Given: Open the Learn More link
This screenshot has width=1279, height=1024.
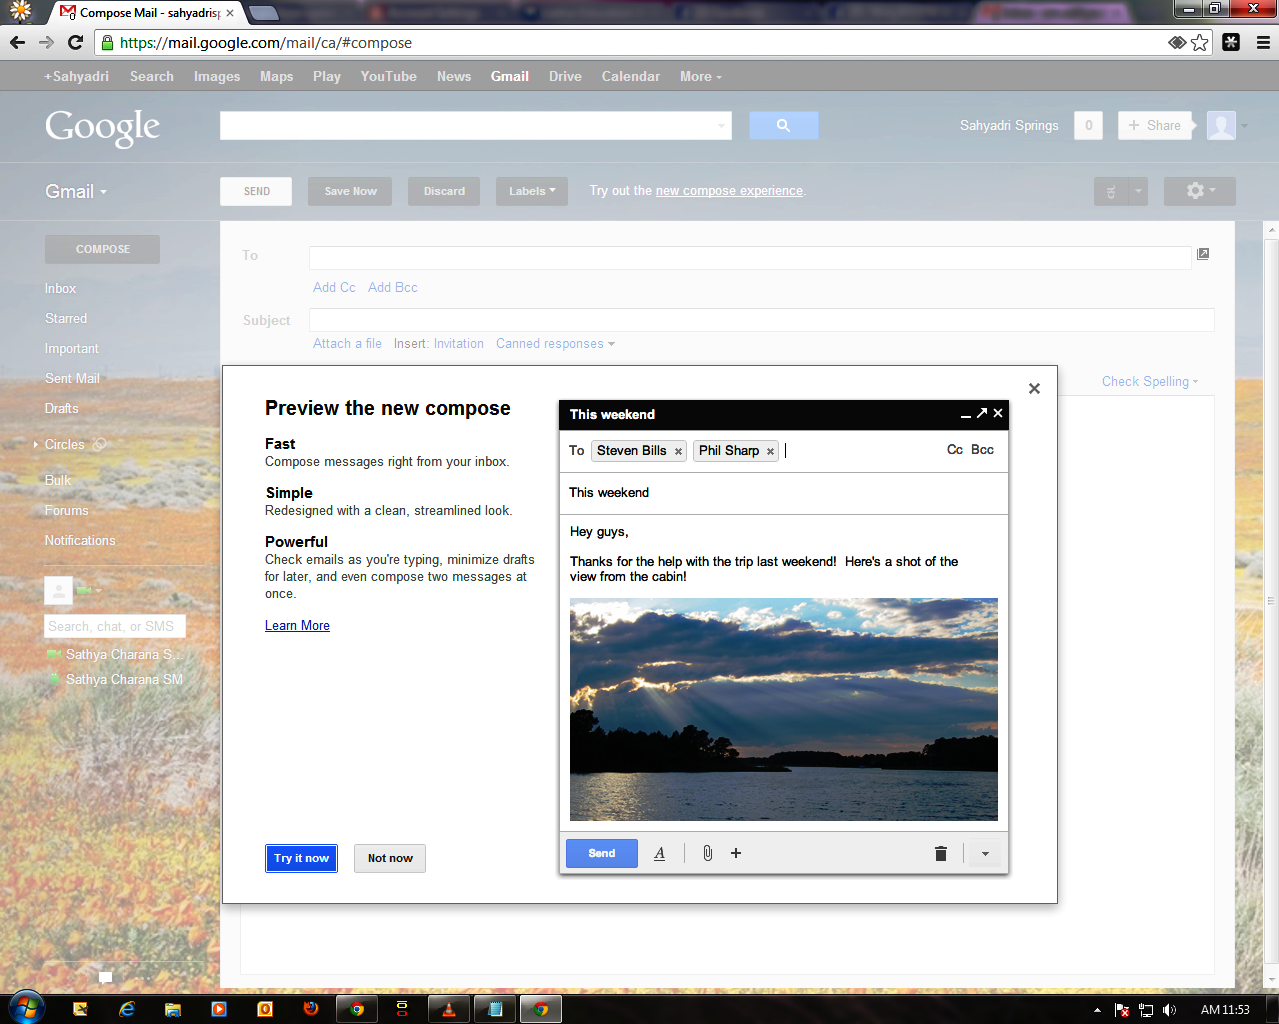Looking at the screenshot, I should tap(297, 625).
